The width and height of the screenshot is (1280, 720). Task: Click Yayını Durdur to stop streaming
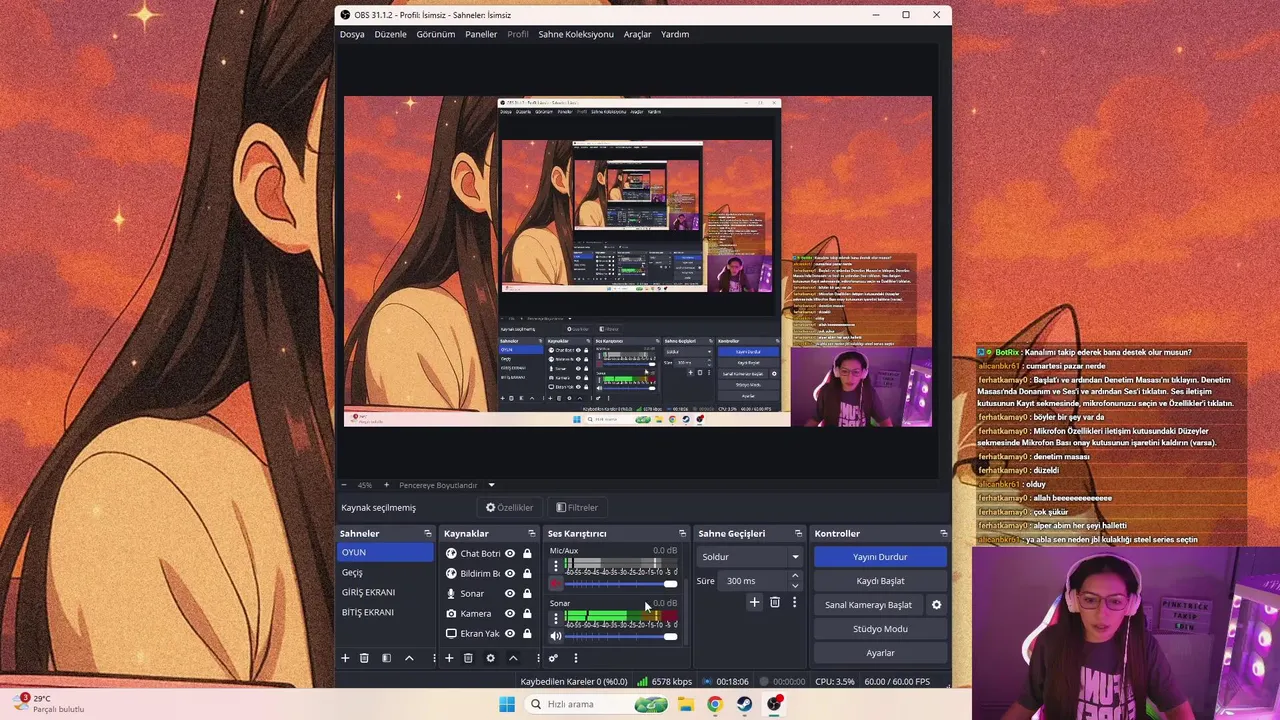(x=880, y=557)
